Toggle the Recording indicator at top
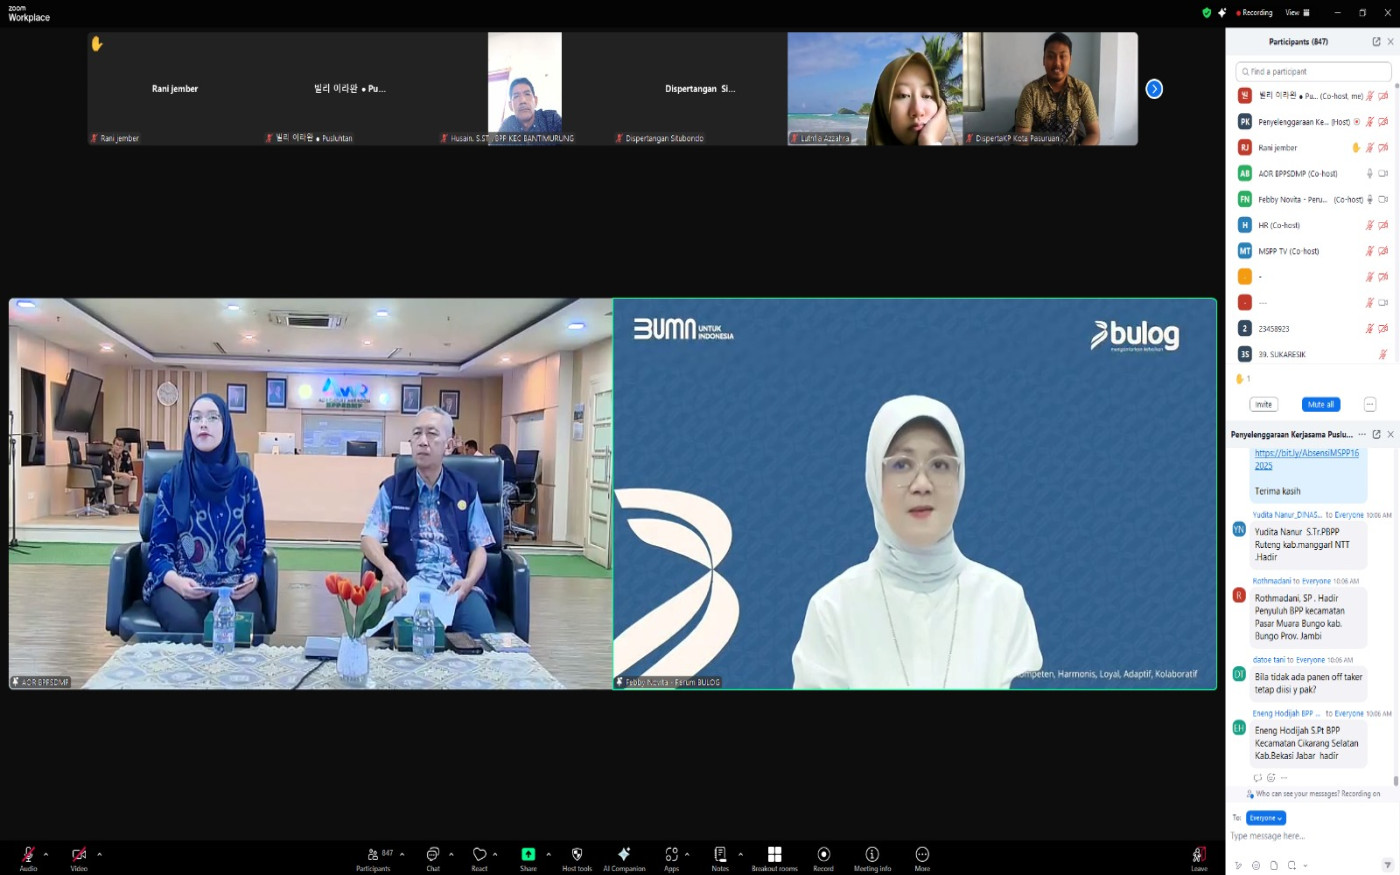 pos(1255,13)
